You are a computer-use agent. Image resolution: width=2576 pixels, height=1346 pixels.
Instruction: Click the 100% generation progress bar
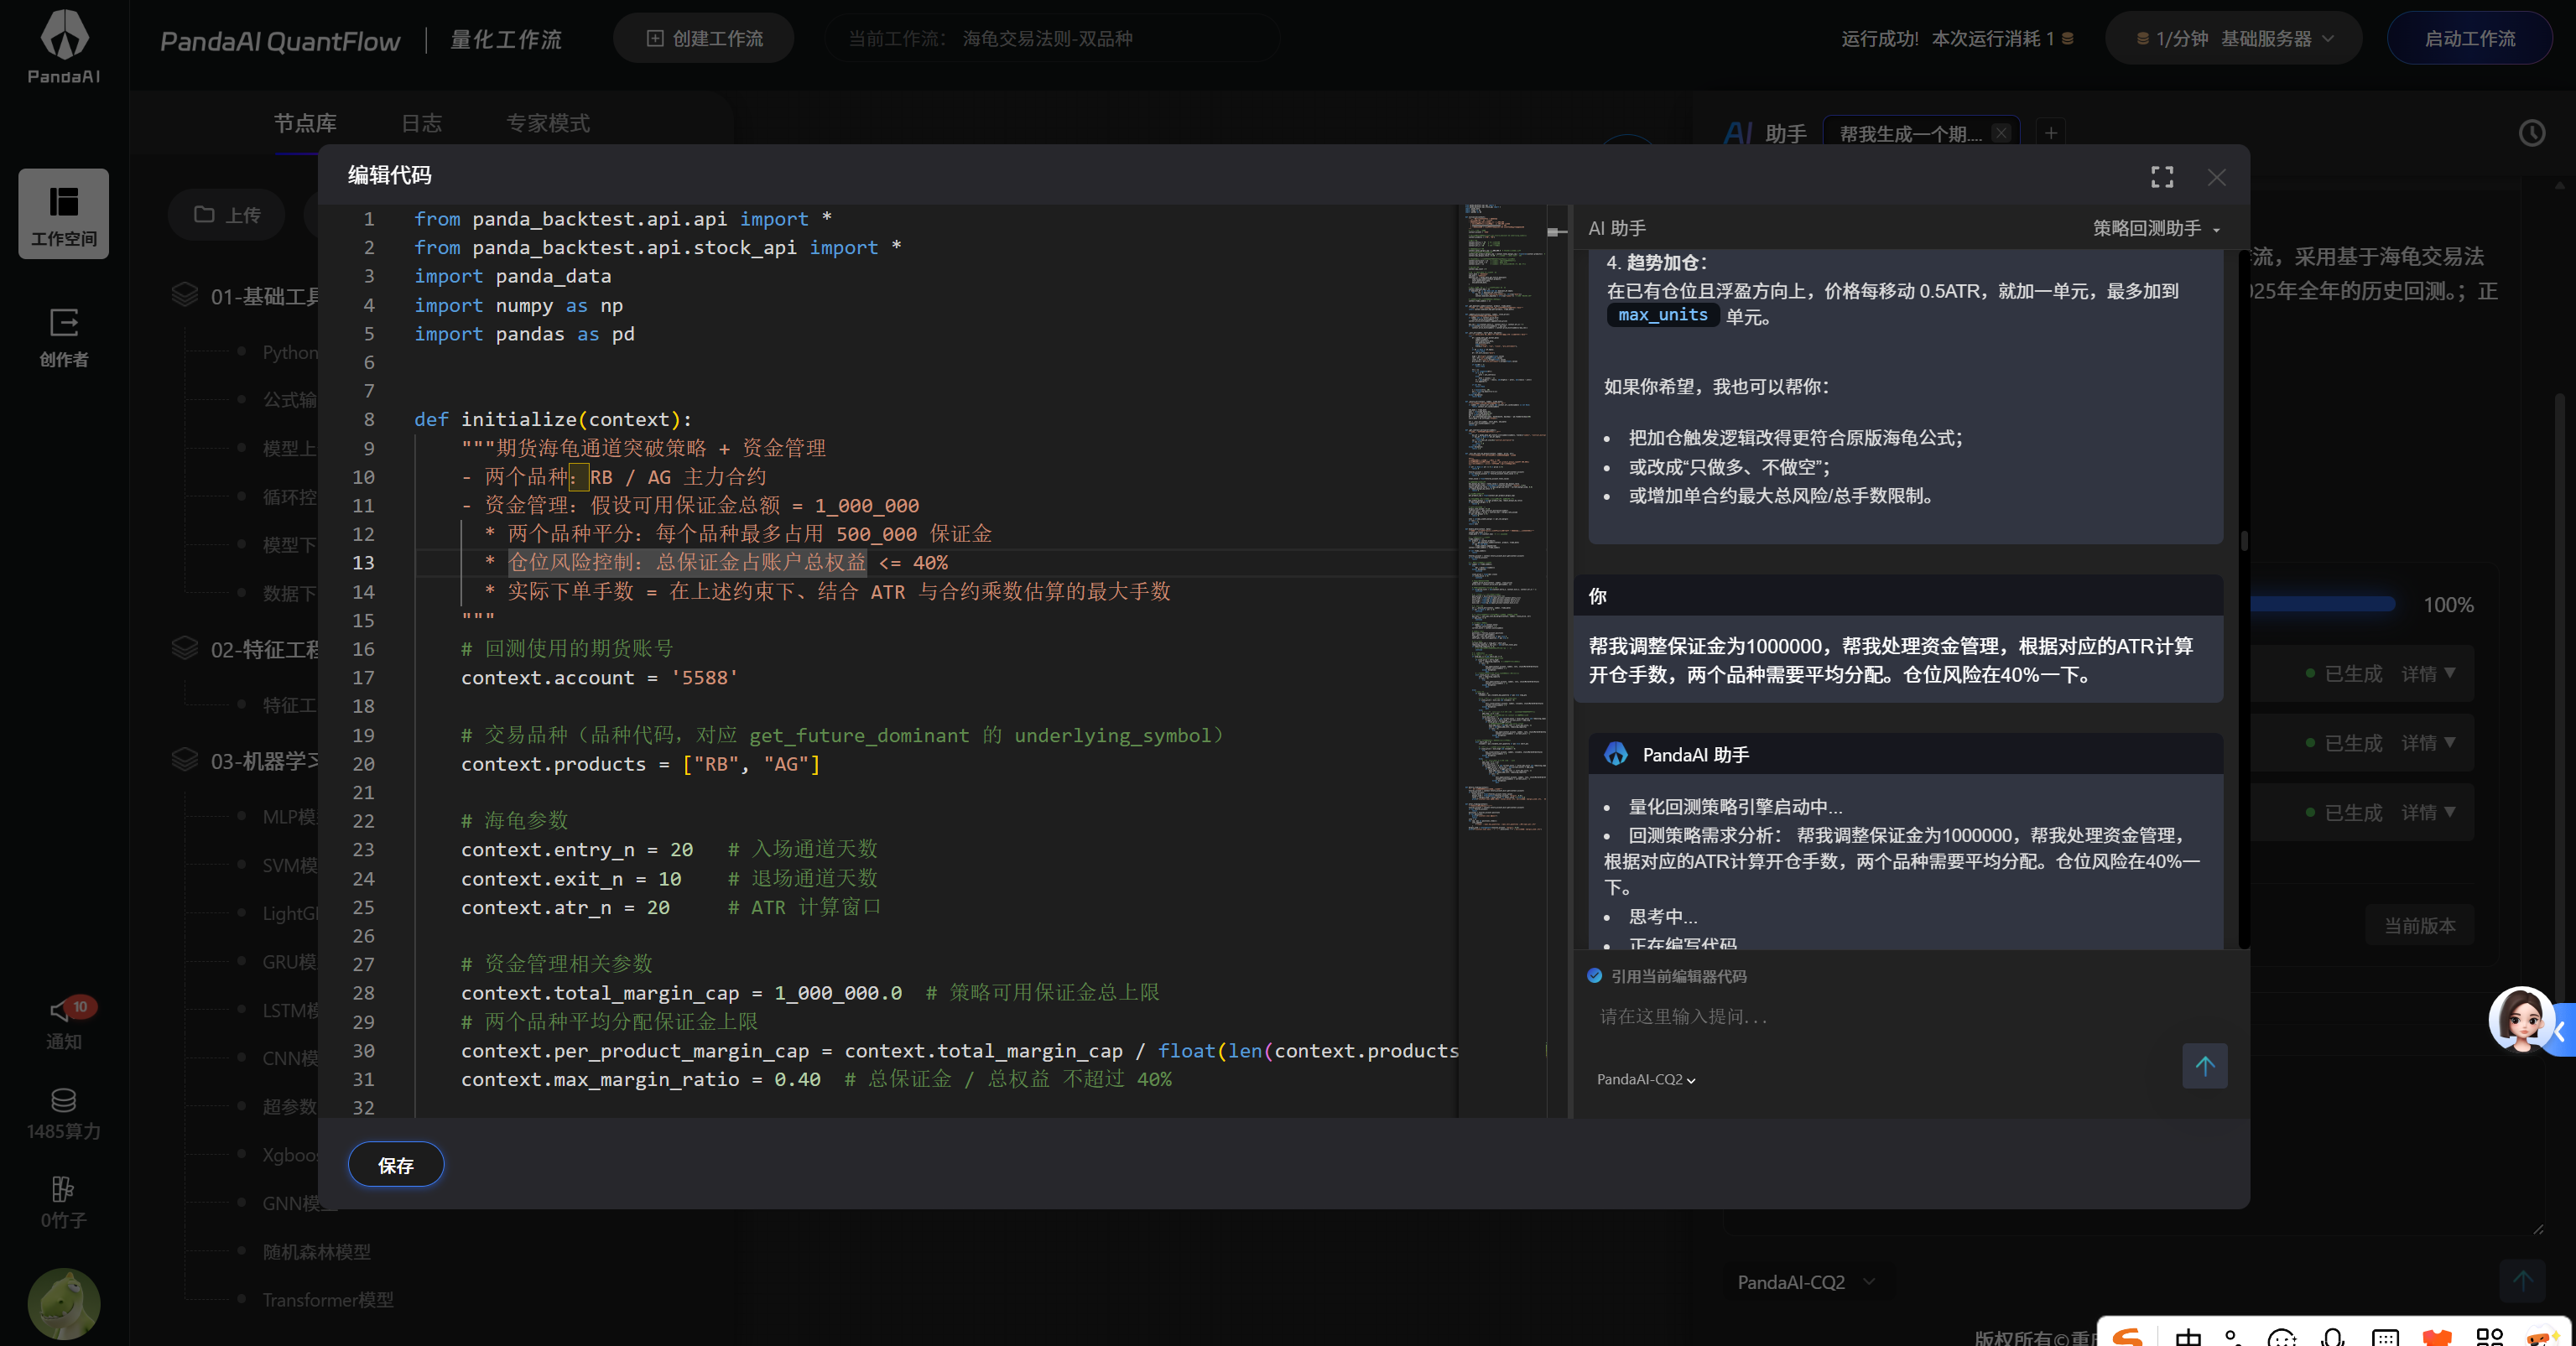[x=2322, y=604]
